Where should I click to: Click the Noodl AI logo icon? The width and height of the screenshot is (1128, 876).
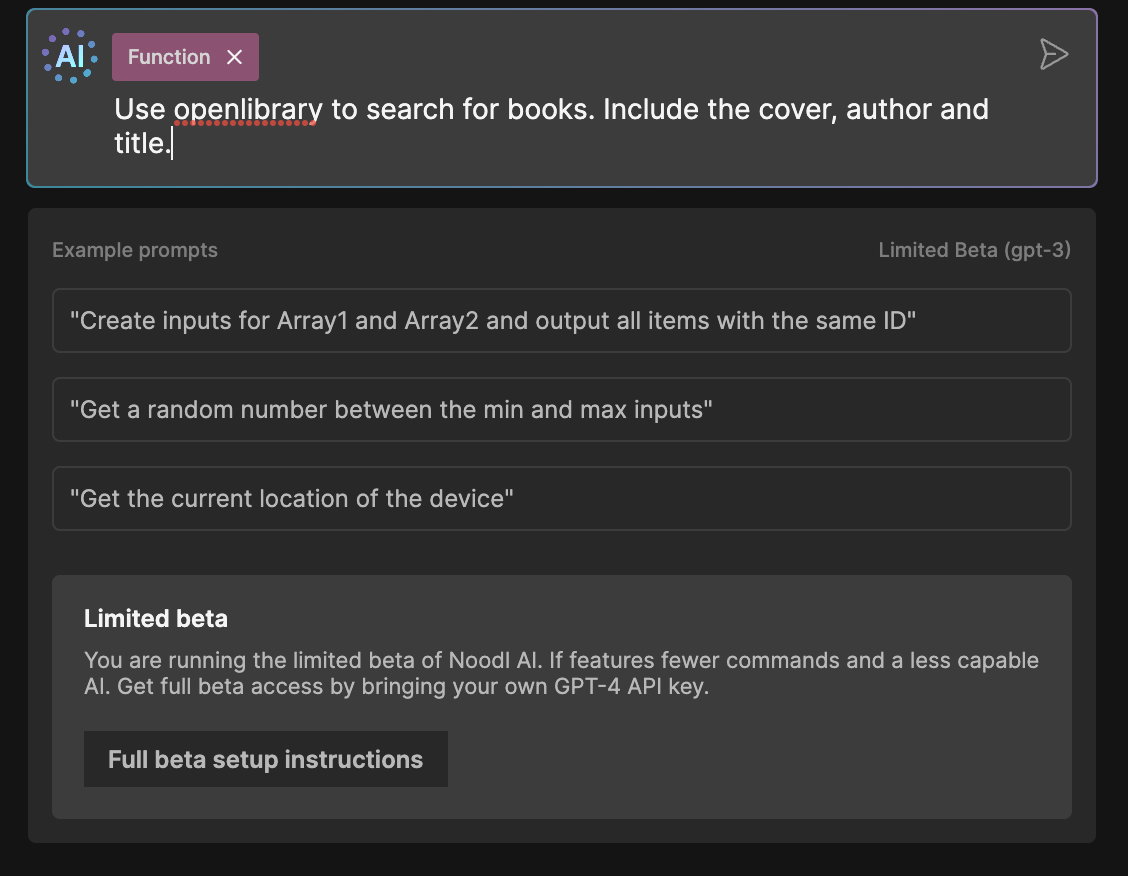point(70,56)
